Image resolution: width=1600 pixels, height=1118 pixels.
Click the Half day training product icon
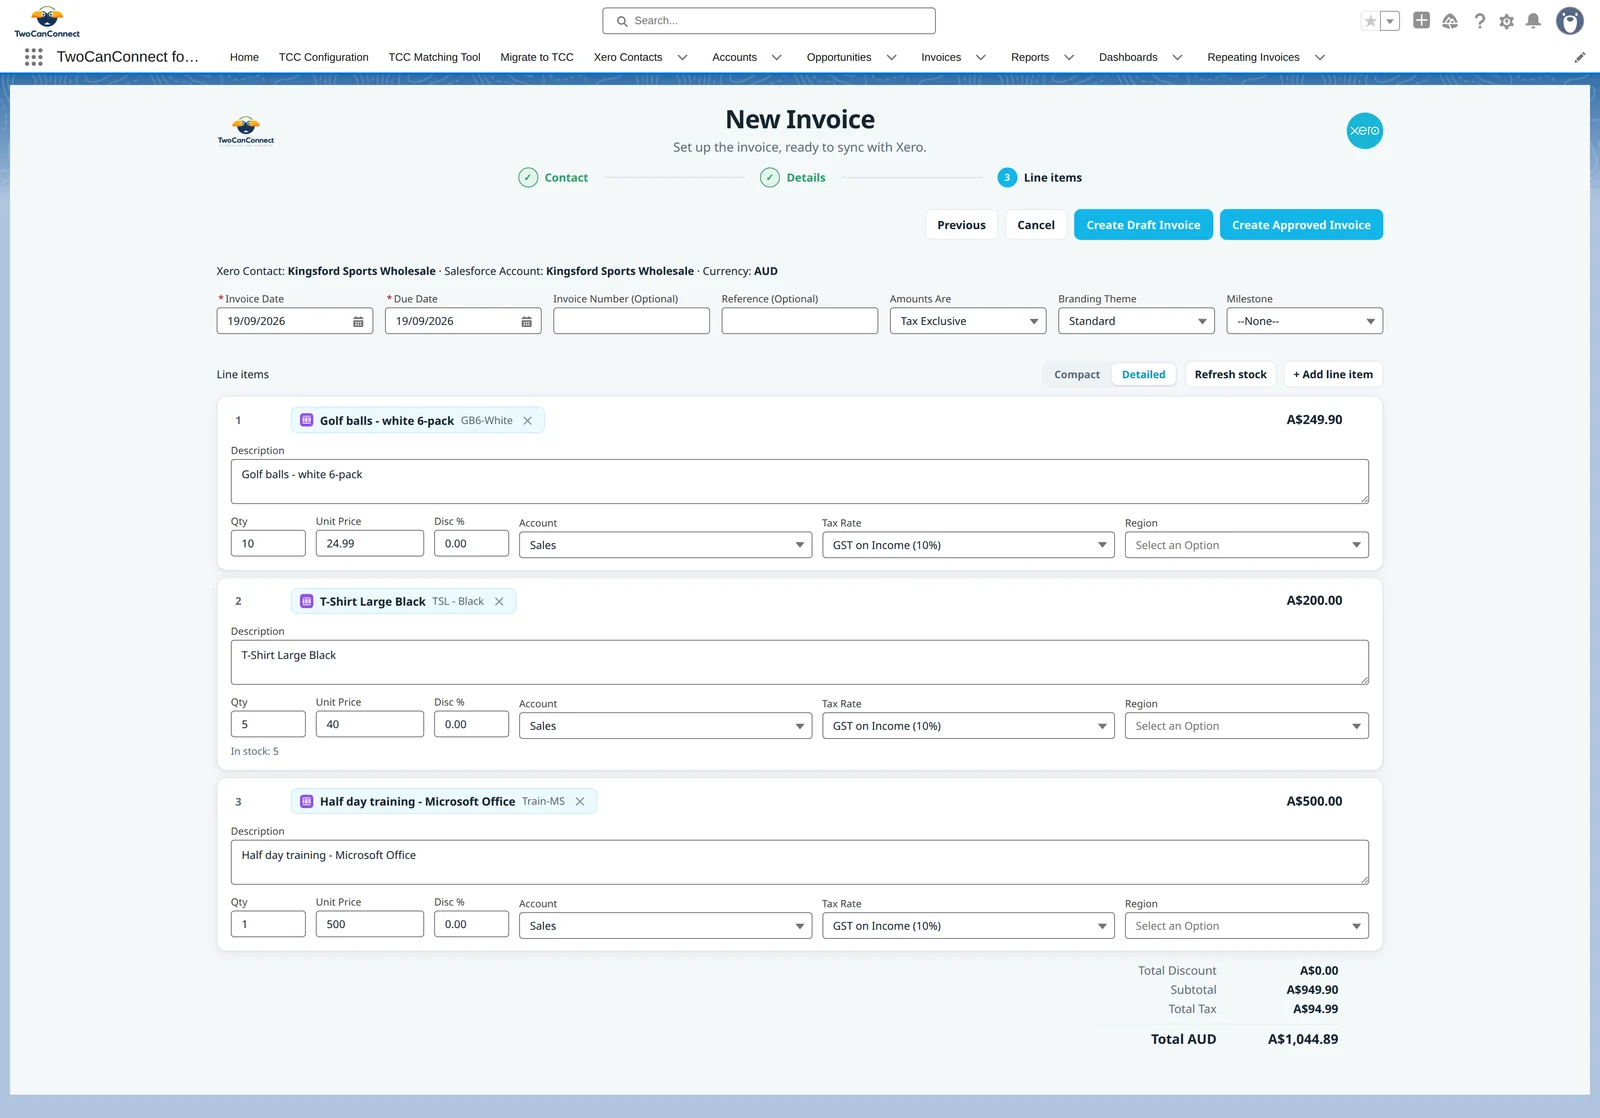click(x=307, y=801)
